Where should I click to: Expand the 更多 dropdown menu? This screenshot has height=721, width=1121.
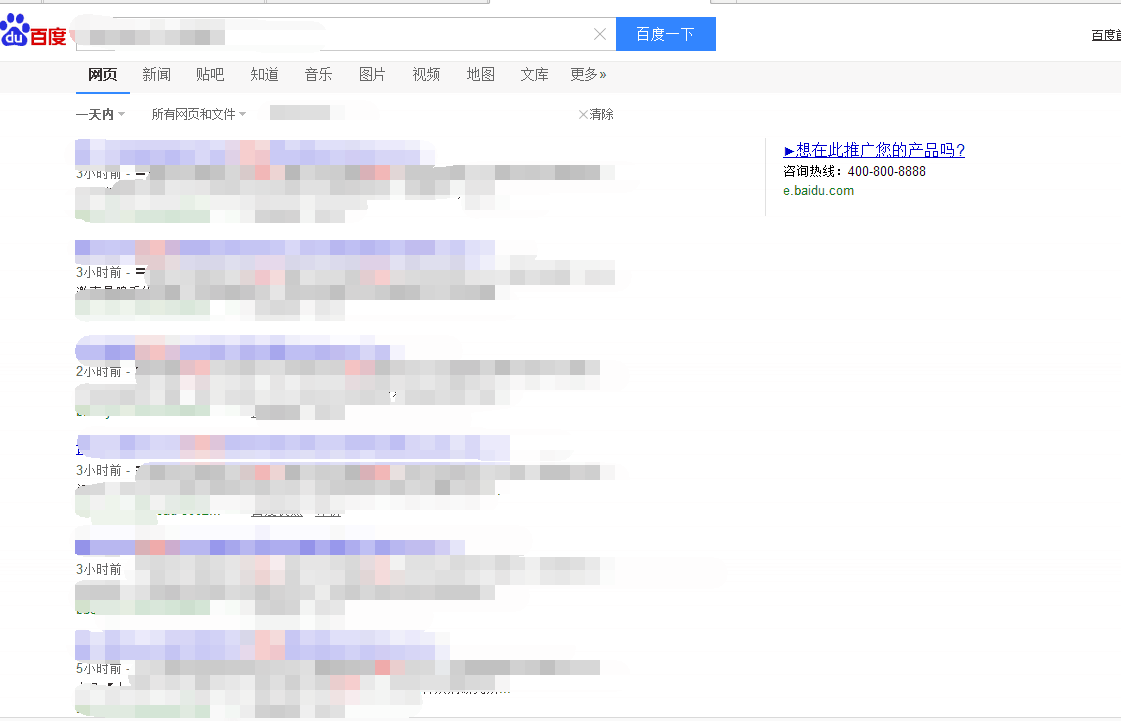pyautogui.click(x=588, y=74)
